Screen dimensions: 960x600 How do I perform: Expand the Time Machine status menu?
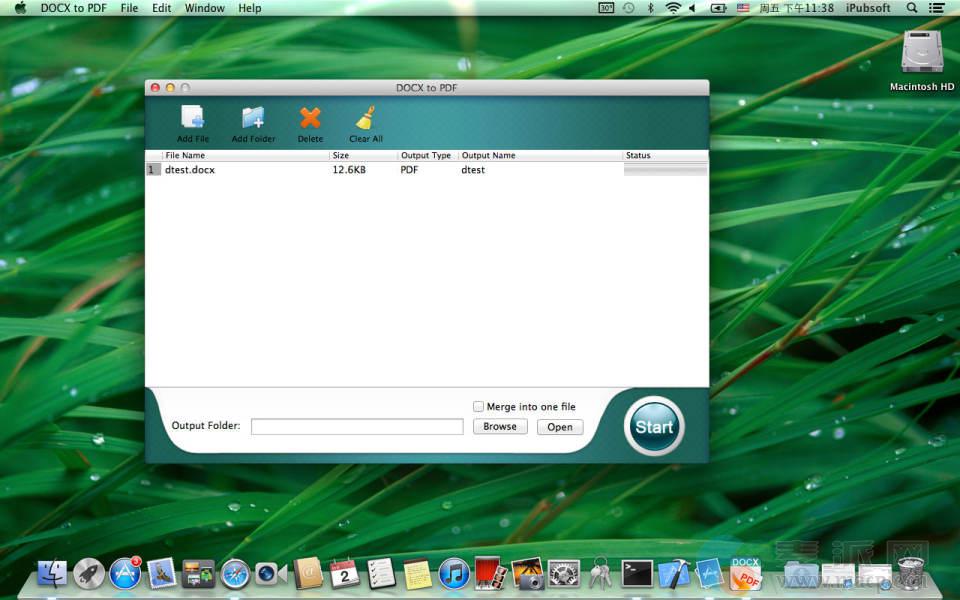click(628, 8)
